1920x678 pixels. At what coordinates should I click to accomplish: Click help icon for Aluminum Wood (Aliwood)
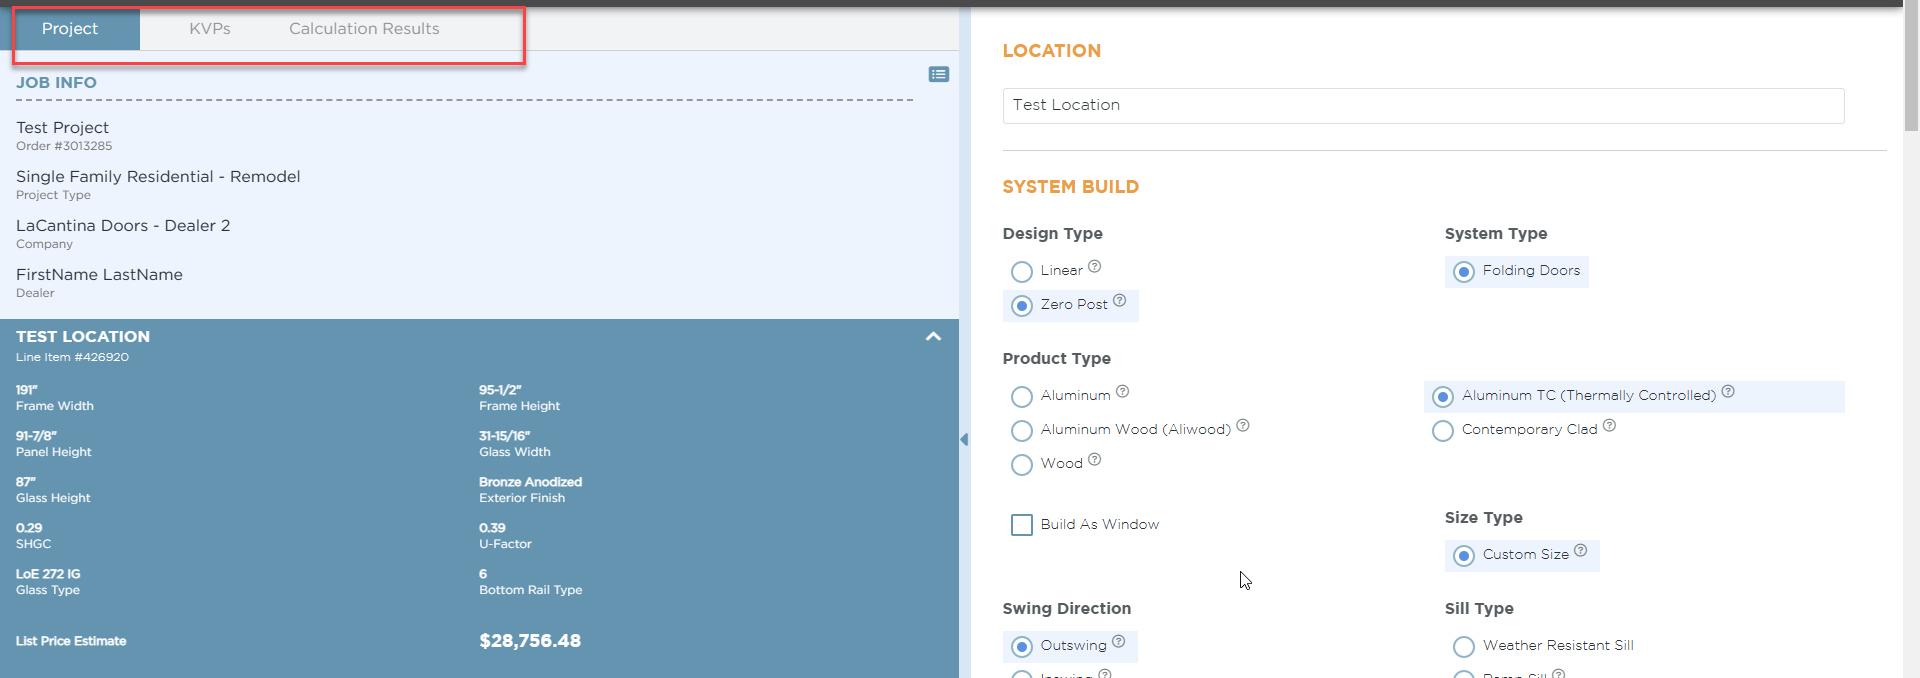coord(1242,425)
